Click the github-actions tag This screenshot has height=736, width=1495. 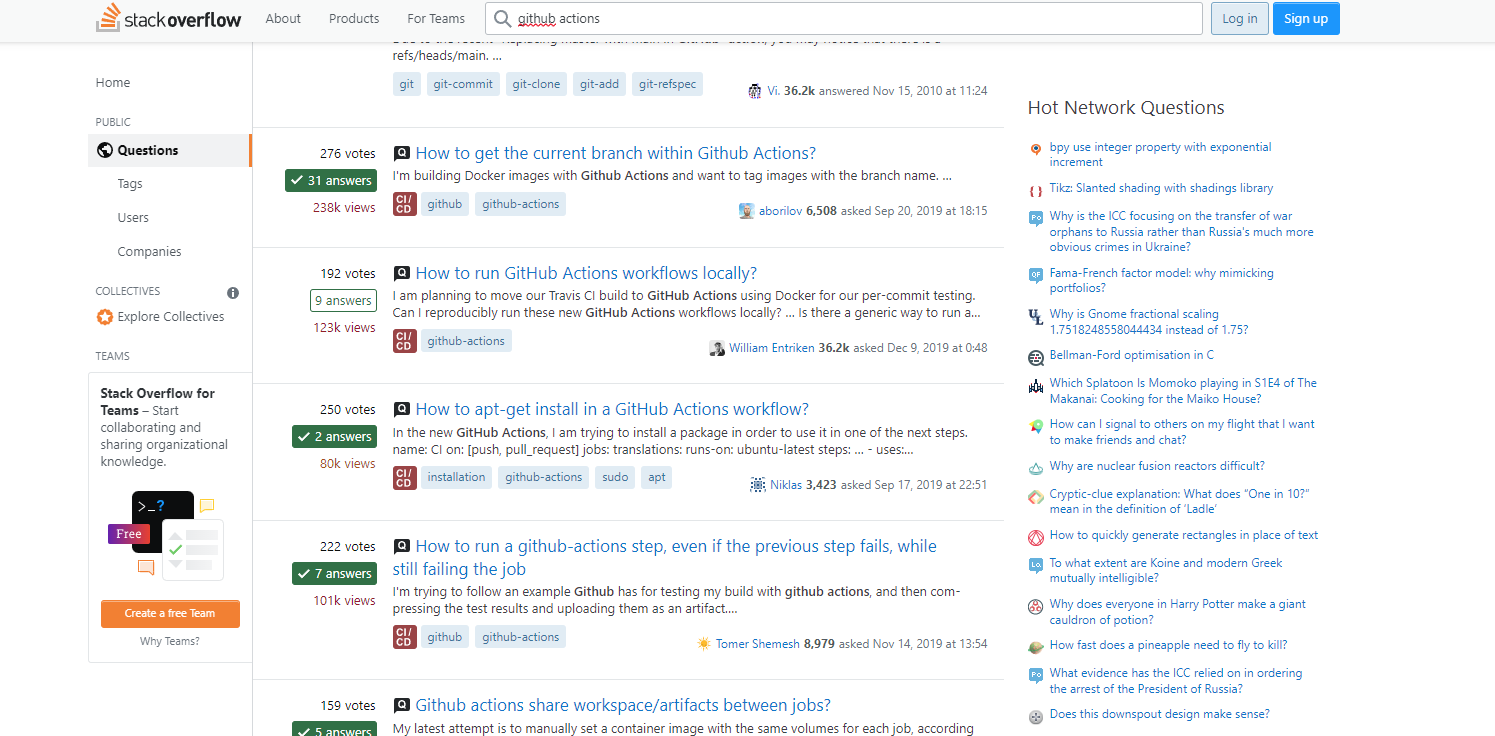tap(520, 203)
